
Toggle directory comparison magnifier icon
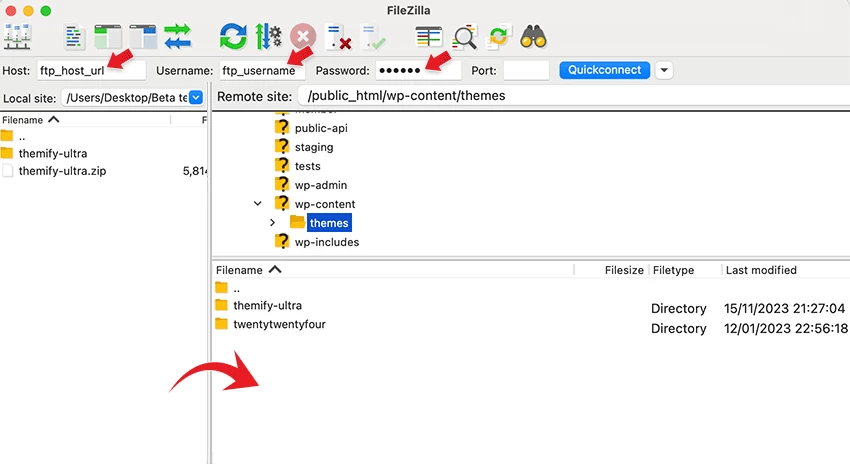pyautogui.click(x=464, y=37)
